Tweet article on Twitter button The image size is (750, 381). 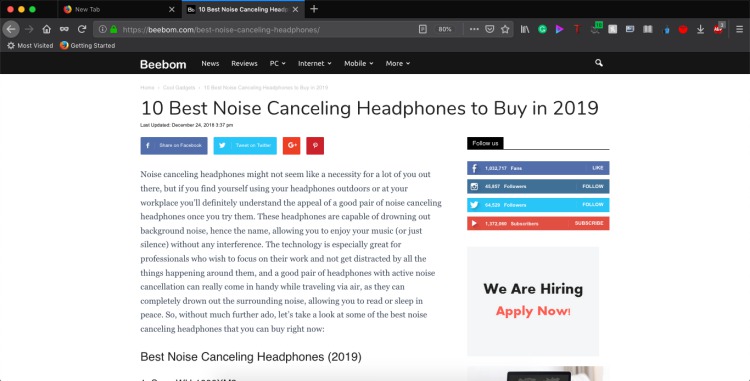click(245, 146)
